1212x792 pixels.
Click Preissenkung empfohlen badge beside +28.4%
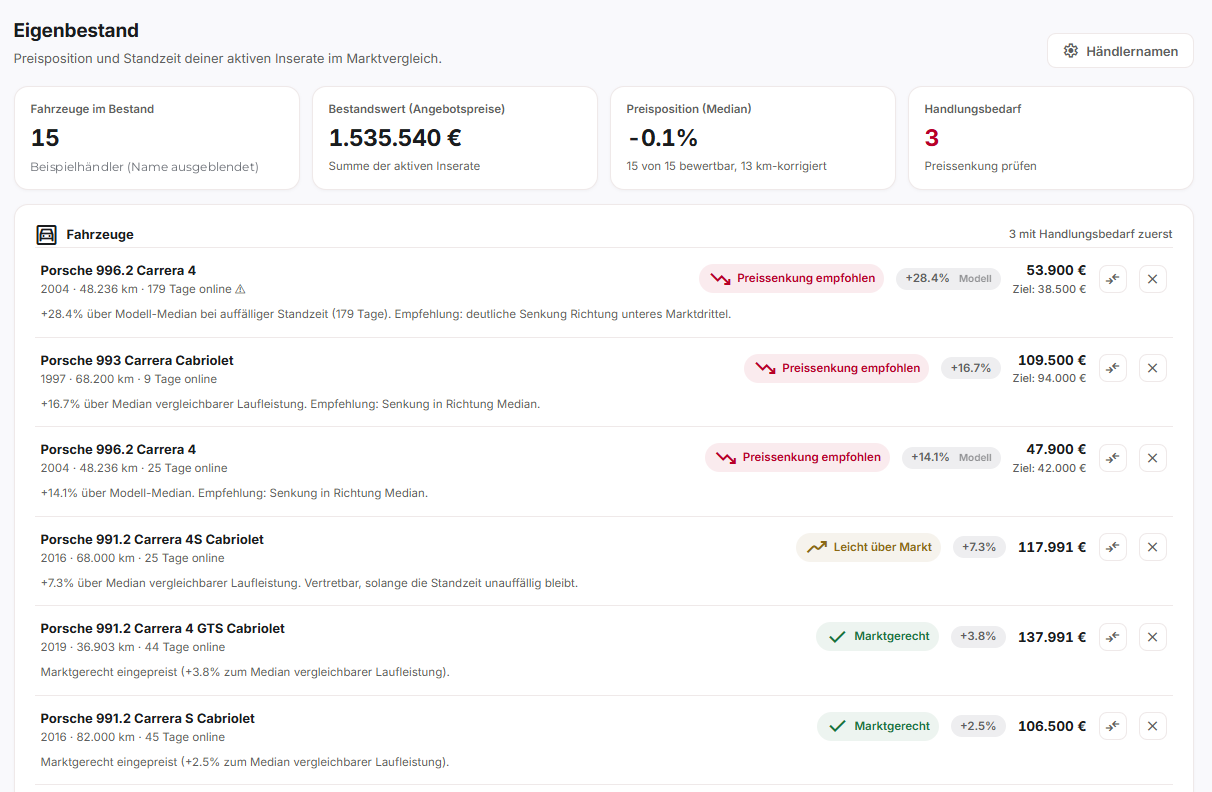coord(791,278)
